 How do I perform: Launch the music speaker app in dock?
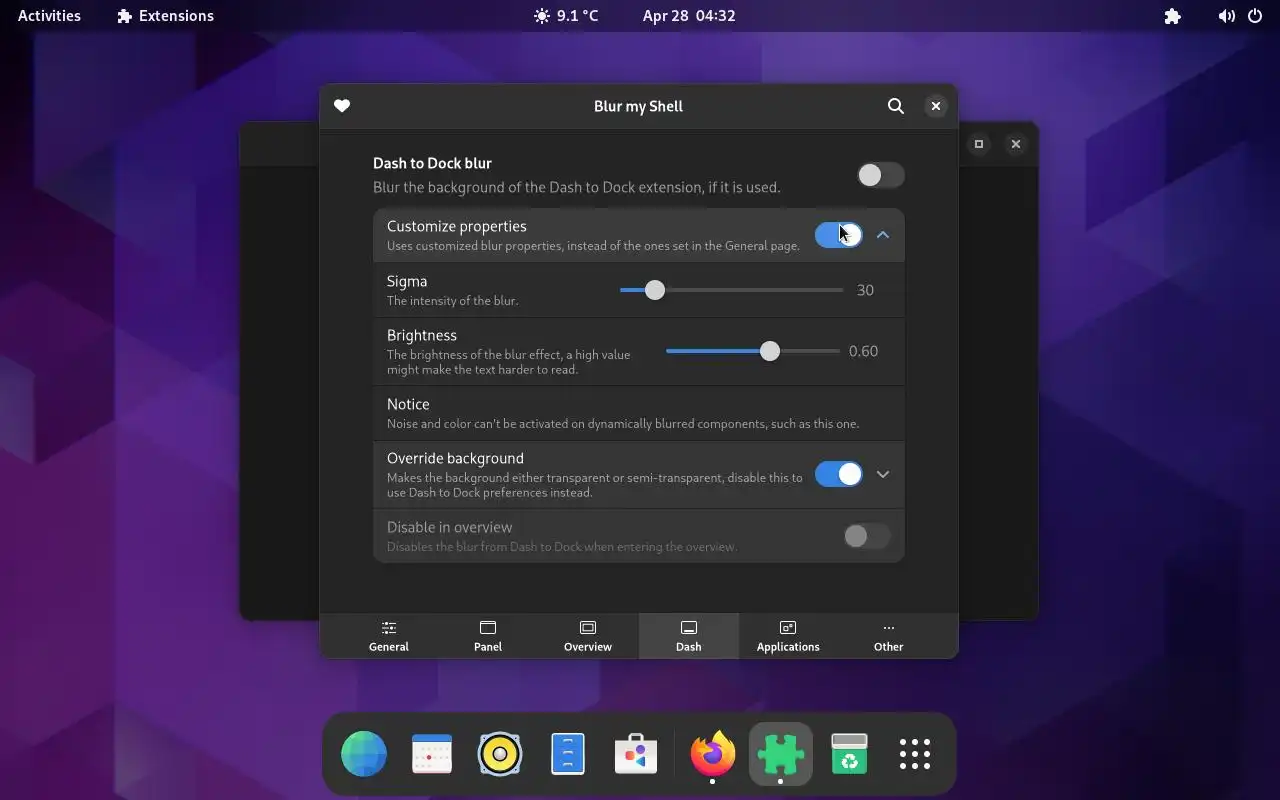(x=500, y=754)
